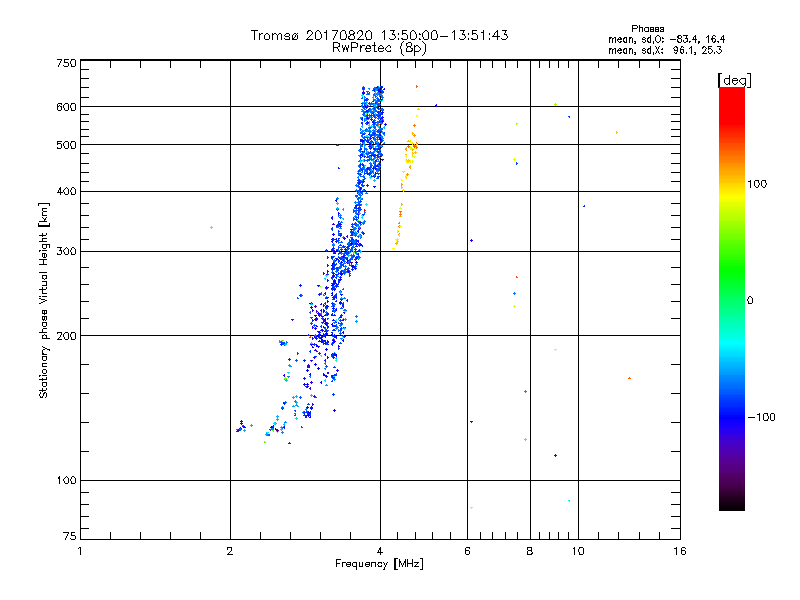This screenshot has width=800, height=600.
Task: Click the y-axis tick label '750'
Action: coord(66,63)
